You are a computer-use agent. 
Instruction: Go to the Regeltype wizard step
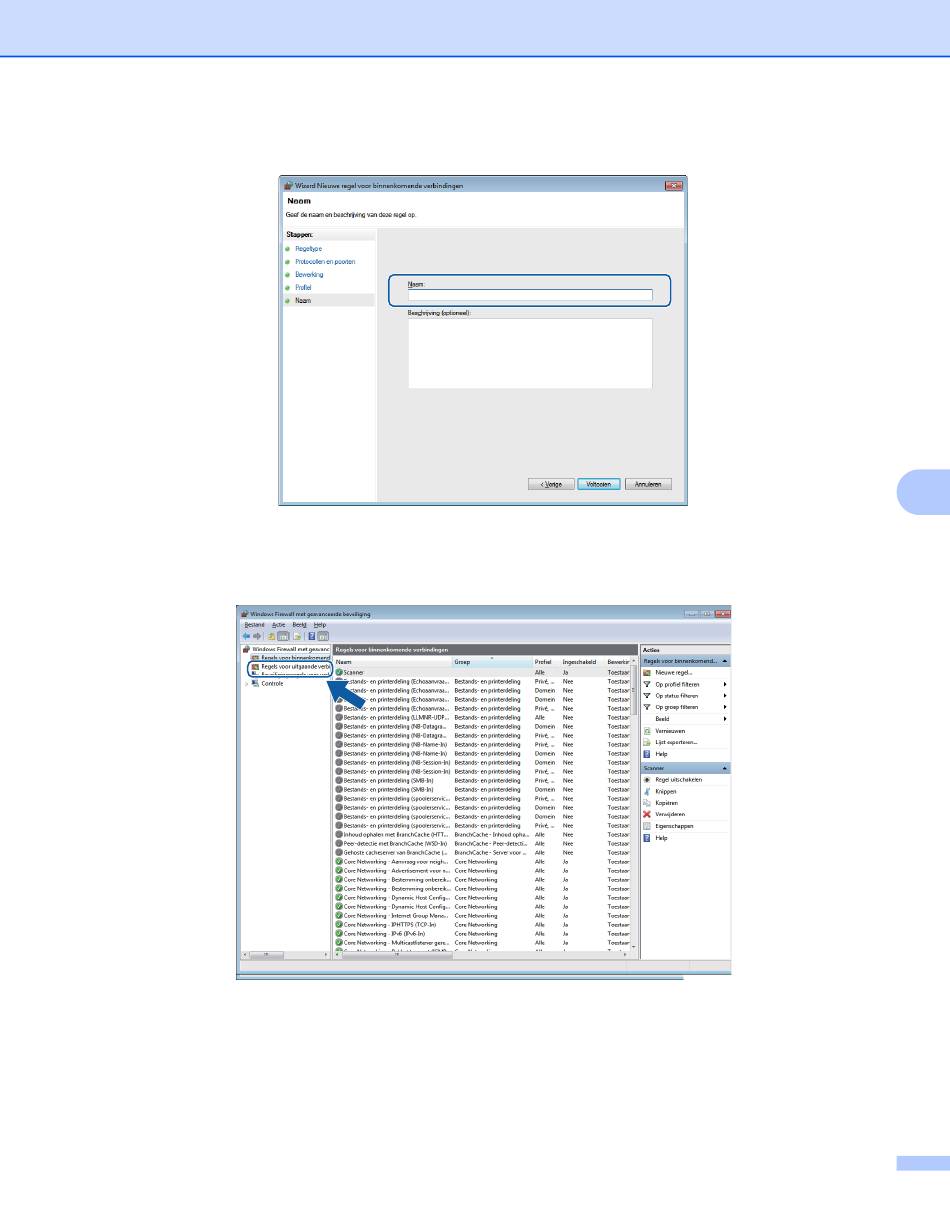[x=308, y=248]
